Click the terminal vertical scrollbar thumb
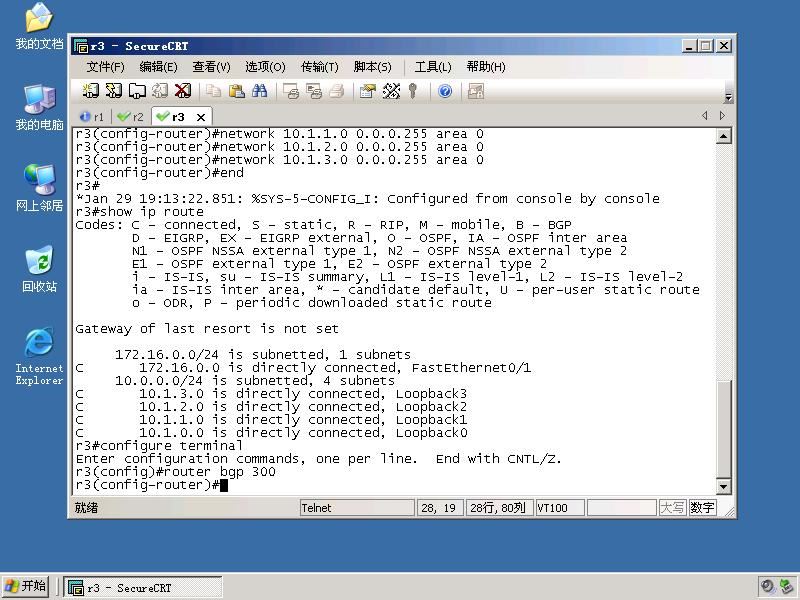 pyautogui.click(x=723, y=429)
